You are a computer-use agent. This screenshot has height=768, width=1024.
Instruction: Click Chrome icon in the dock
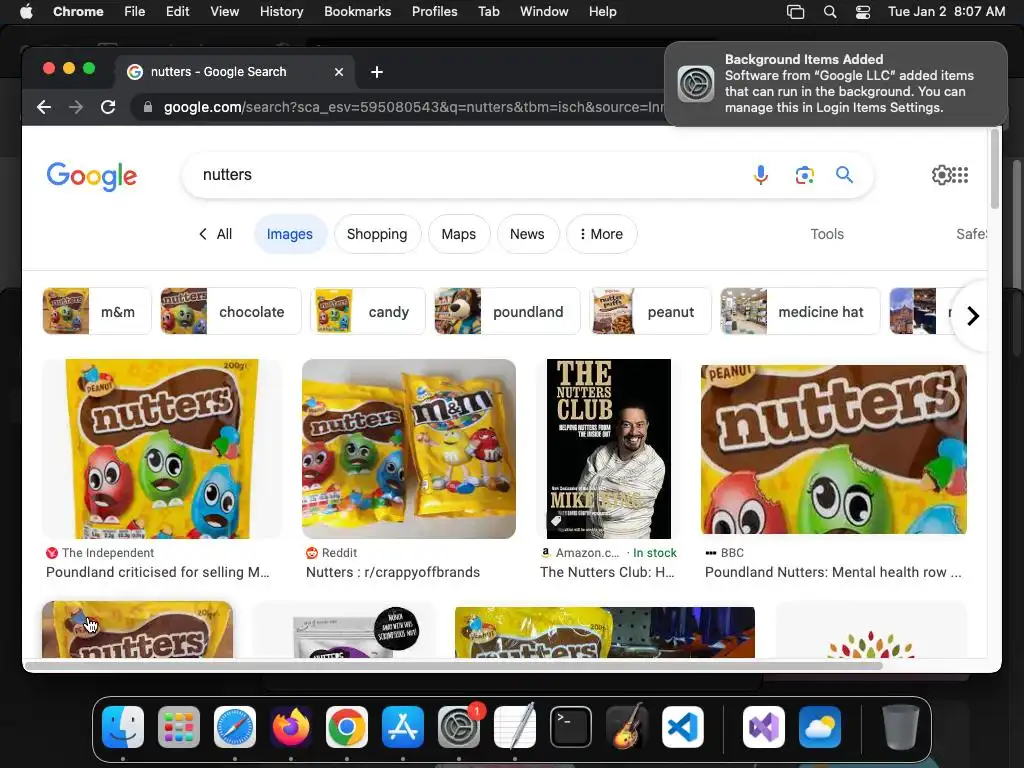[x=347, y=727]
